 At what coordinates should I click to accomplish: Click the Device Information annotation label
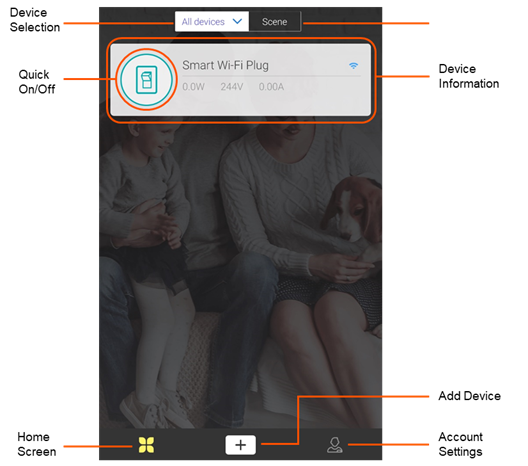click(x=469, y=76)
